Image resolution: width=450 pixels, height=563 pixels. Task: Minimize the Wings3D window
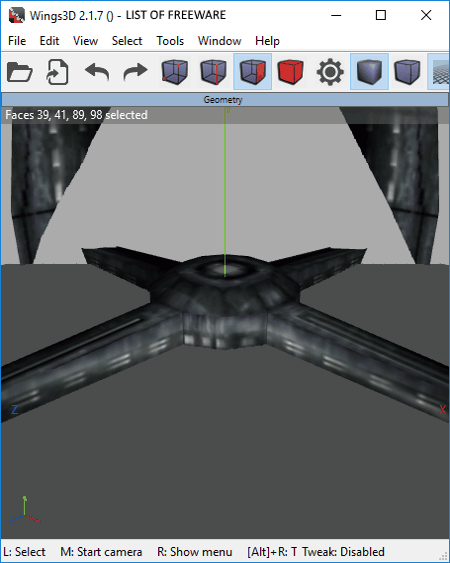[336, 15]
